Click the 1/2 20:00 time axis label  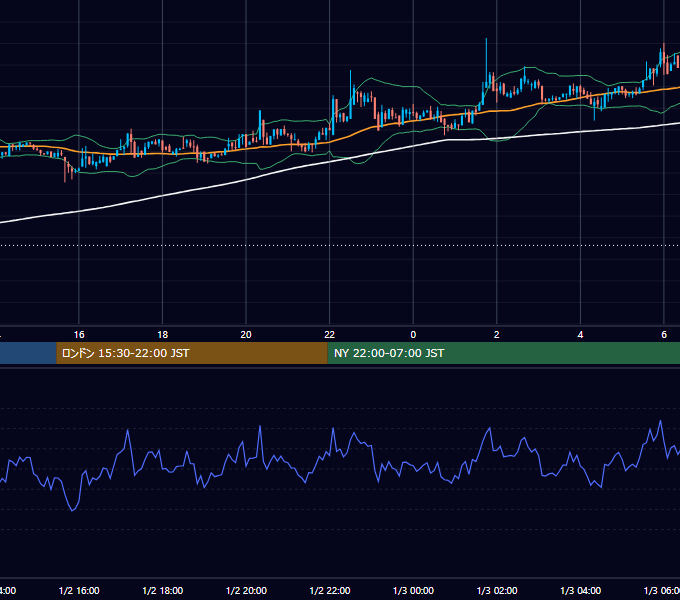pyautogui.click(x=246, y=590)
